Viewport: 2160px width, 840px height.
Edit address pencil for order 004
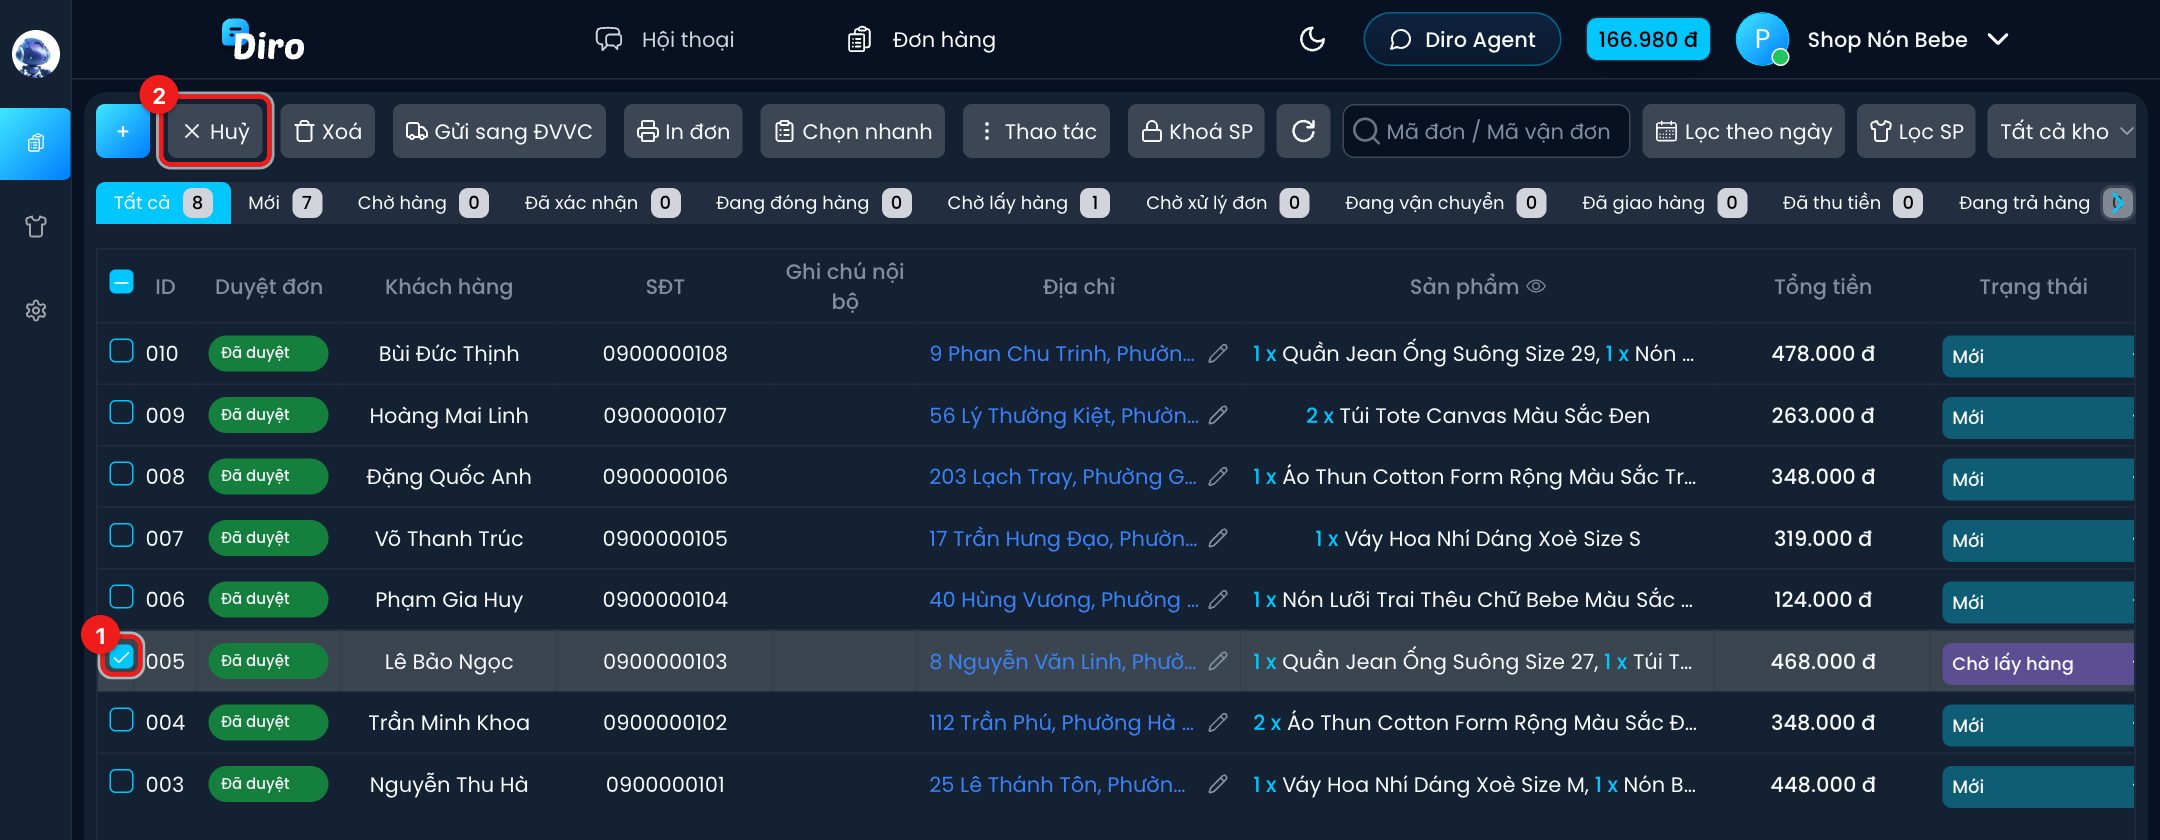tap(1218, 722)
